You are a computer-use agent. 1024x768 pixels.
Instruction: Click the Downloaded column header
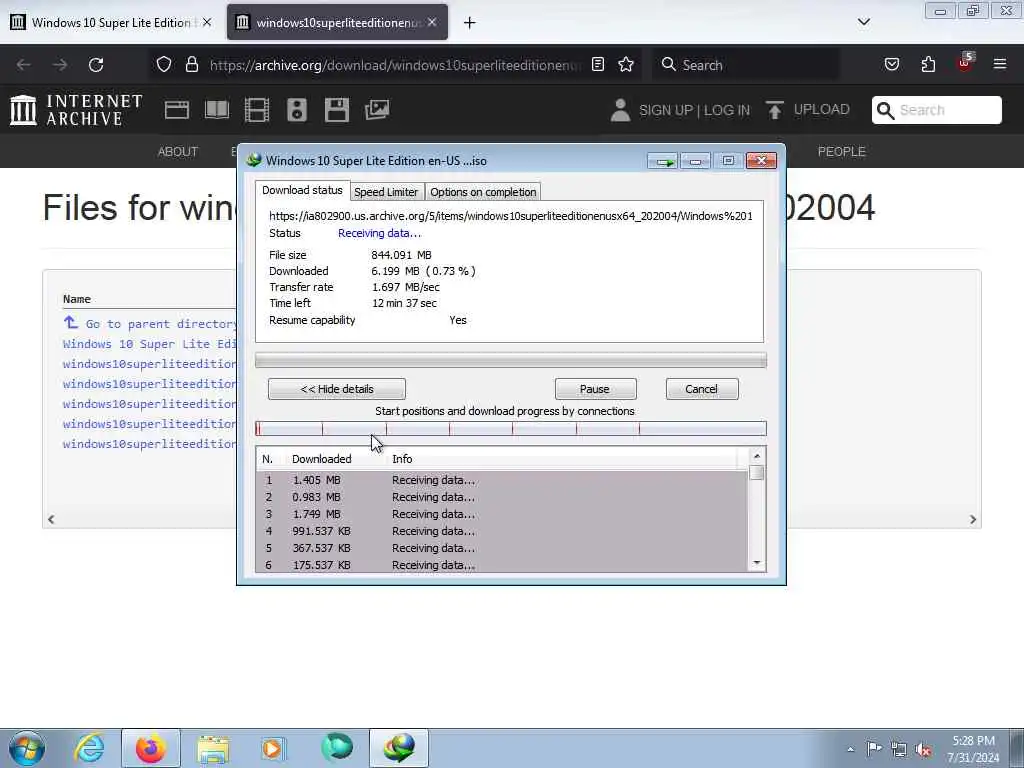pos(321,459)
